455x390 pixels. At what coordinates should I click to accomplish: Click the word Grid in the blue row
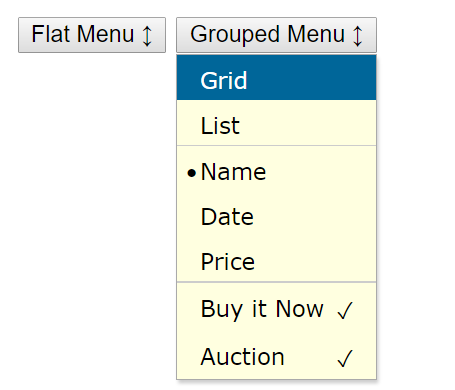tap(224, 80)
